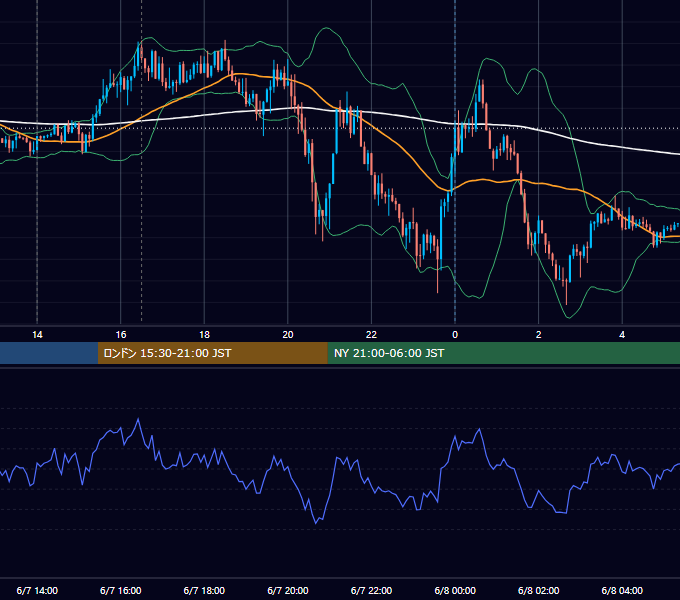Click the 6/8 00:00 date label

click(x=455, y=590)
